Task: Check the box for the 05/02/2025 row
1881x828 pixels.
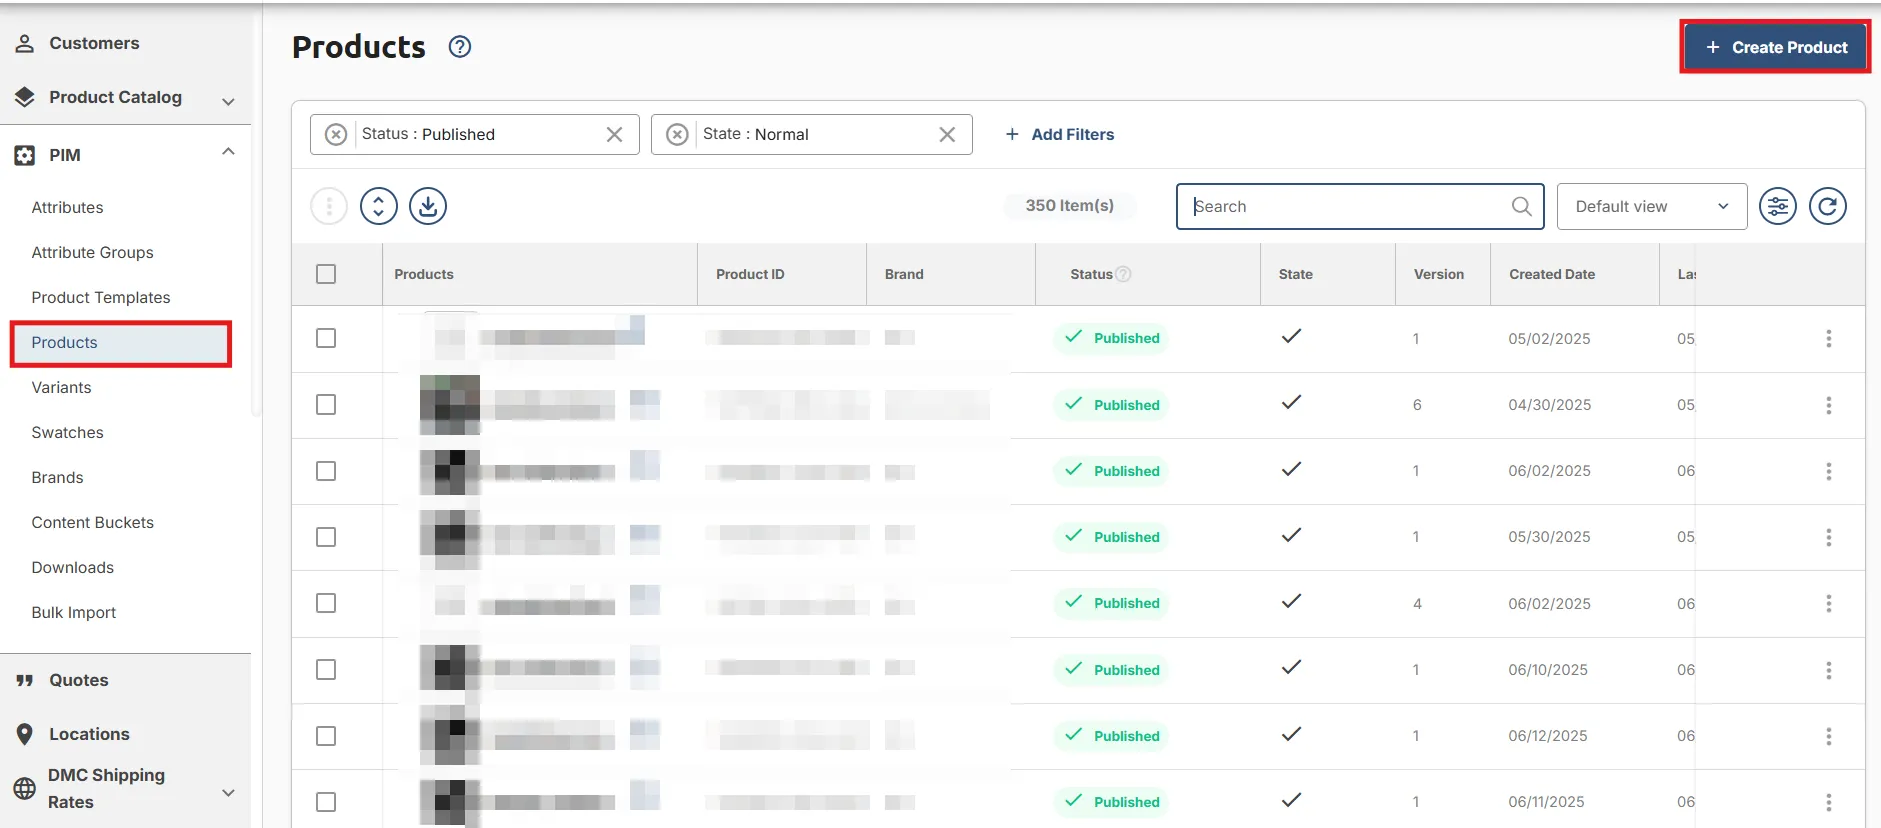Action: pos(326,338)
